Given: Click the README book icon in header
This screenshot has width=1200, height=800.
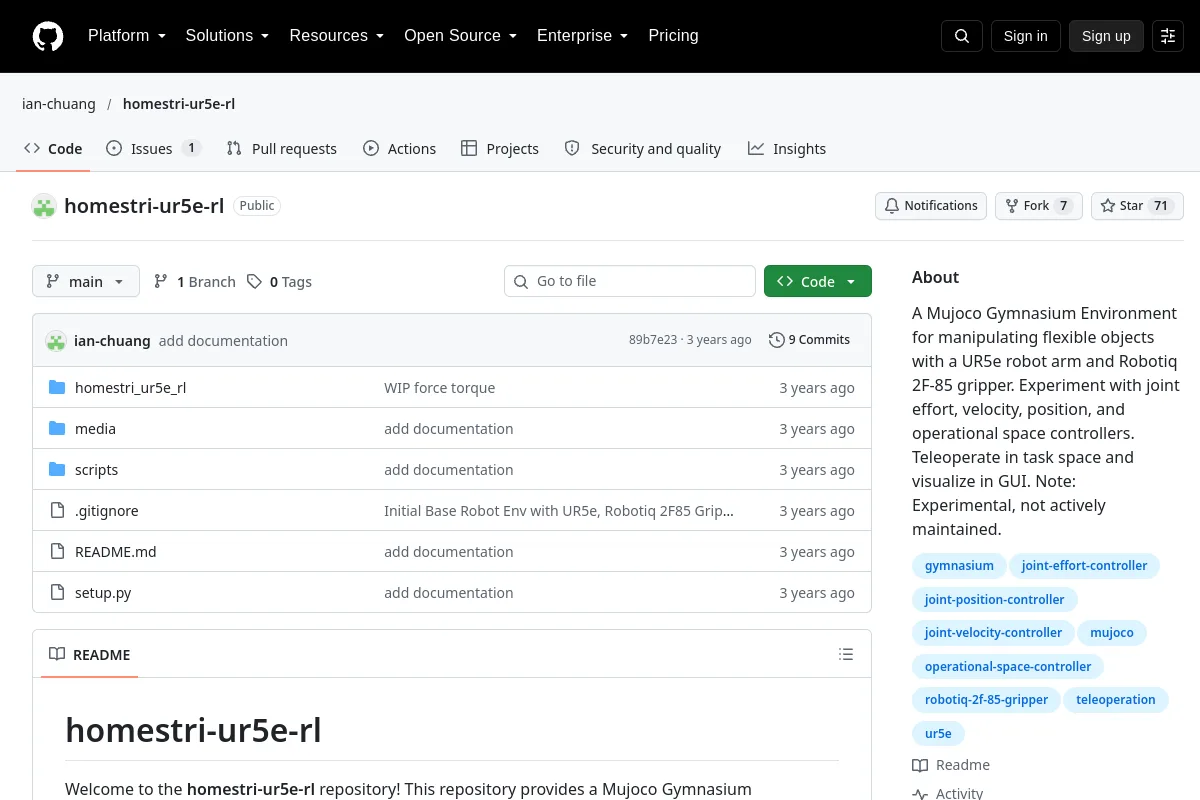Looking at the screenshot, I should coord(57,654).
